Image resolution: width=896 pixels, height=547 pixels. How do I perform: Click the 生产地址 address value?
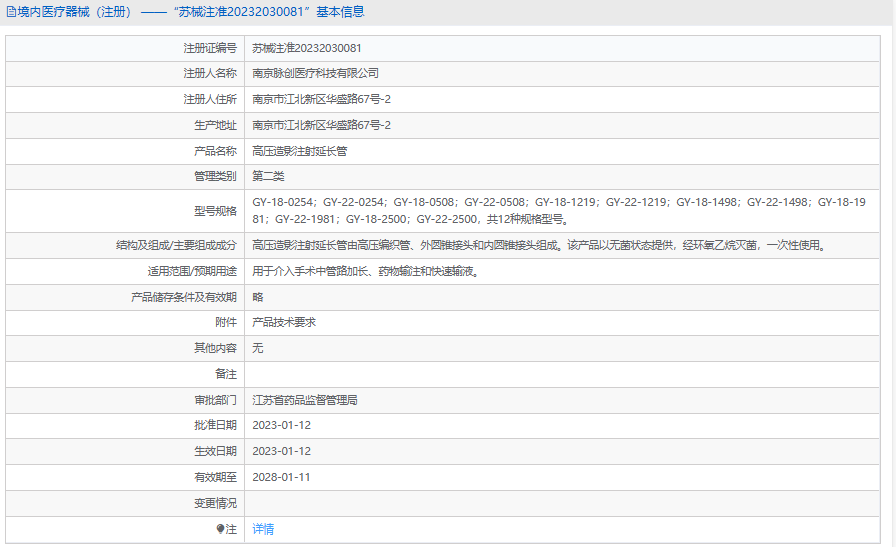point(322,125)
